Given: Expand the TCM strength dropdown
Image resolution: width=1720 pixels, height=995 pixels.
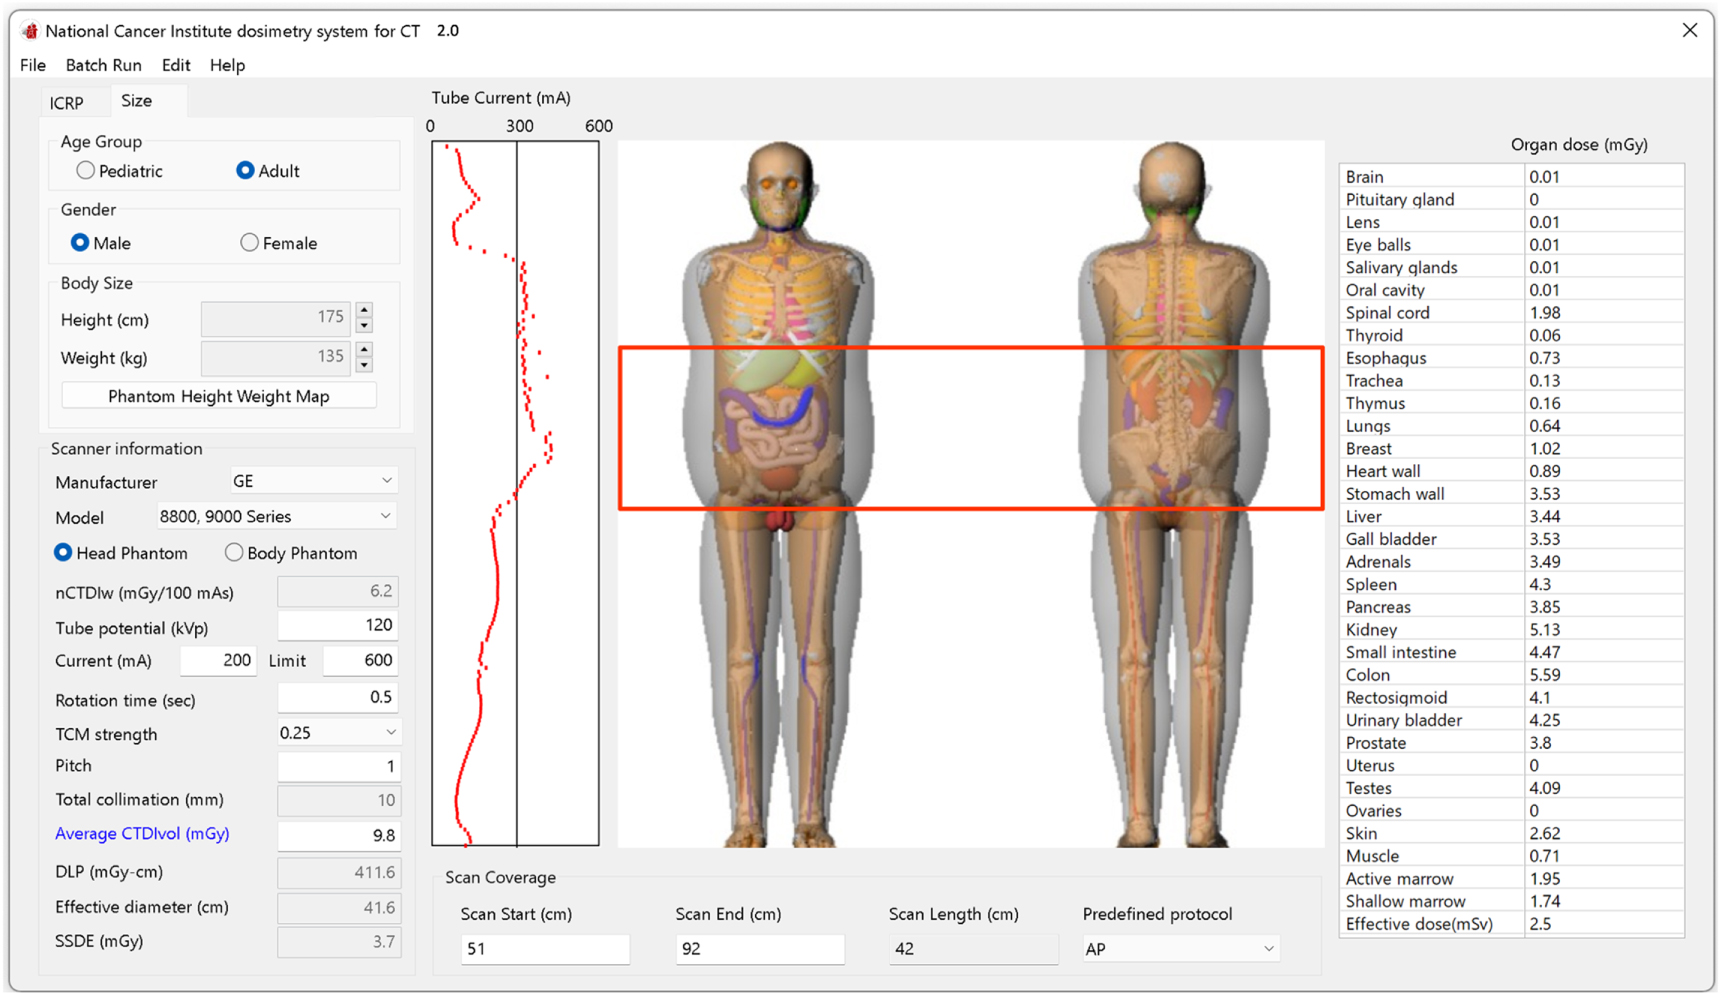Looking at the screenshot, I should [x=338, y=733].
